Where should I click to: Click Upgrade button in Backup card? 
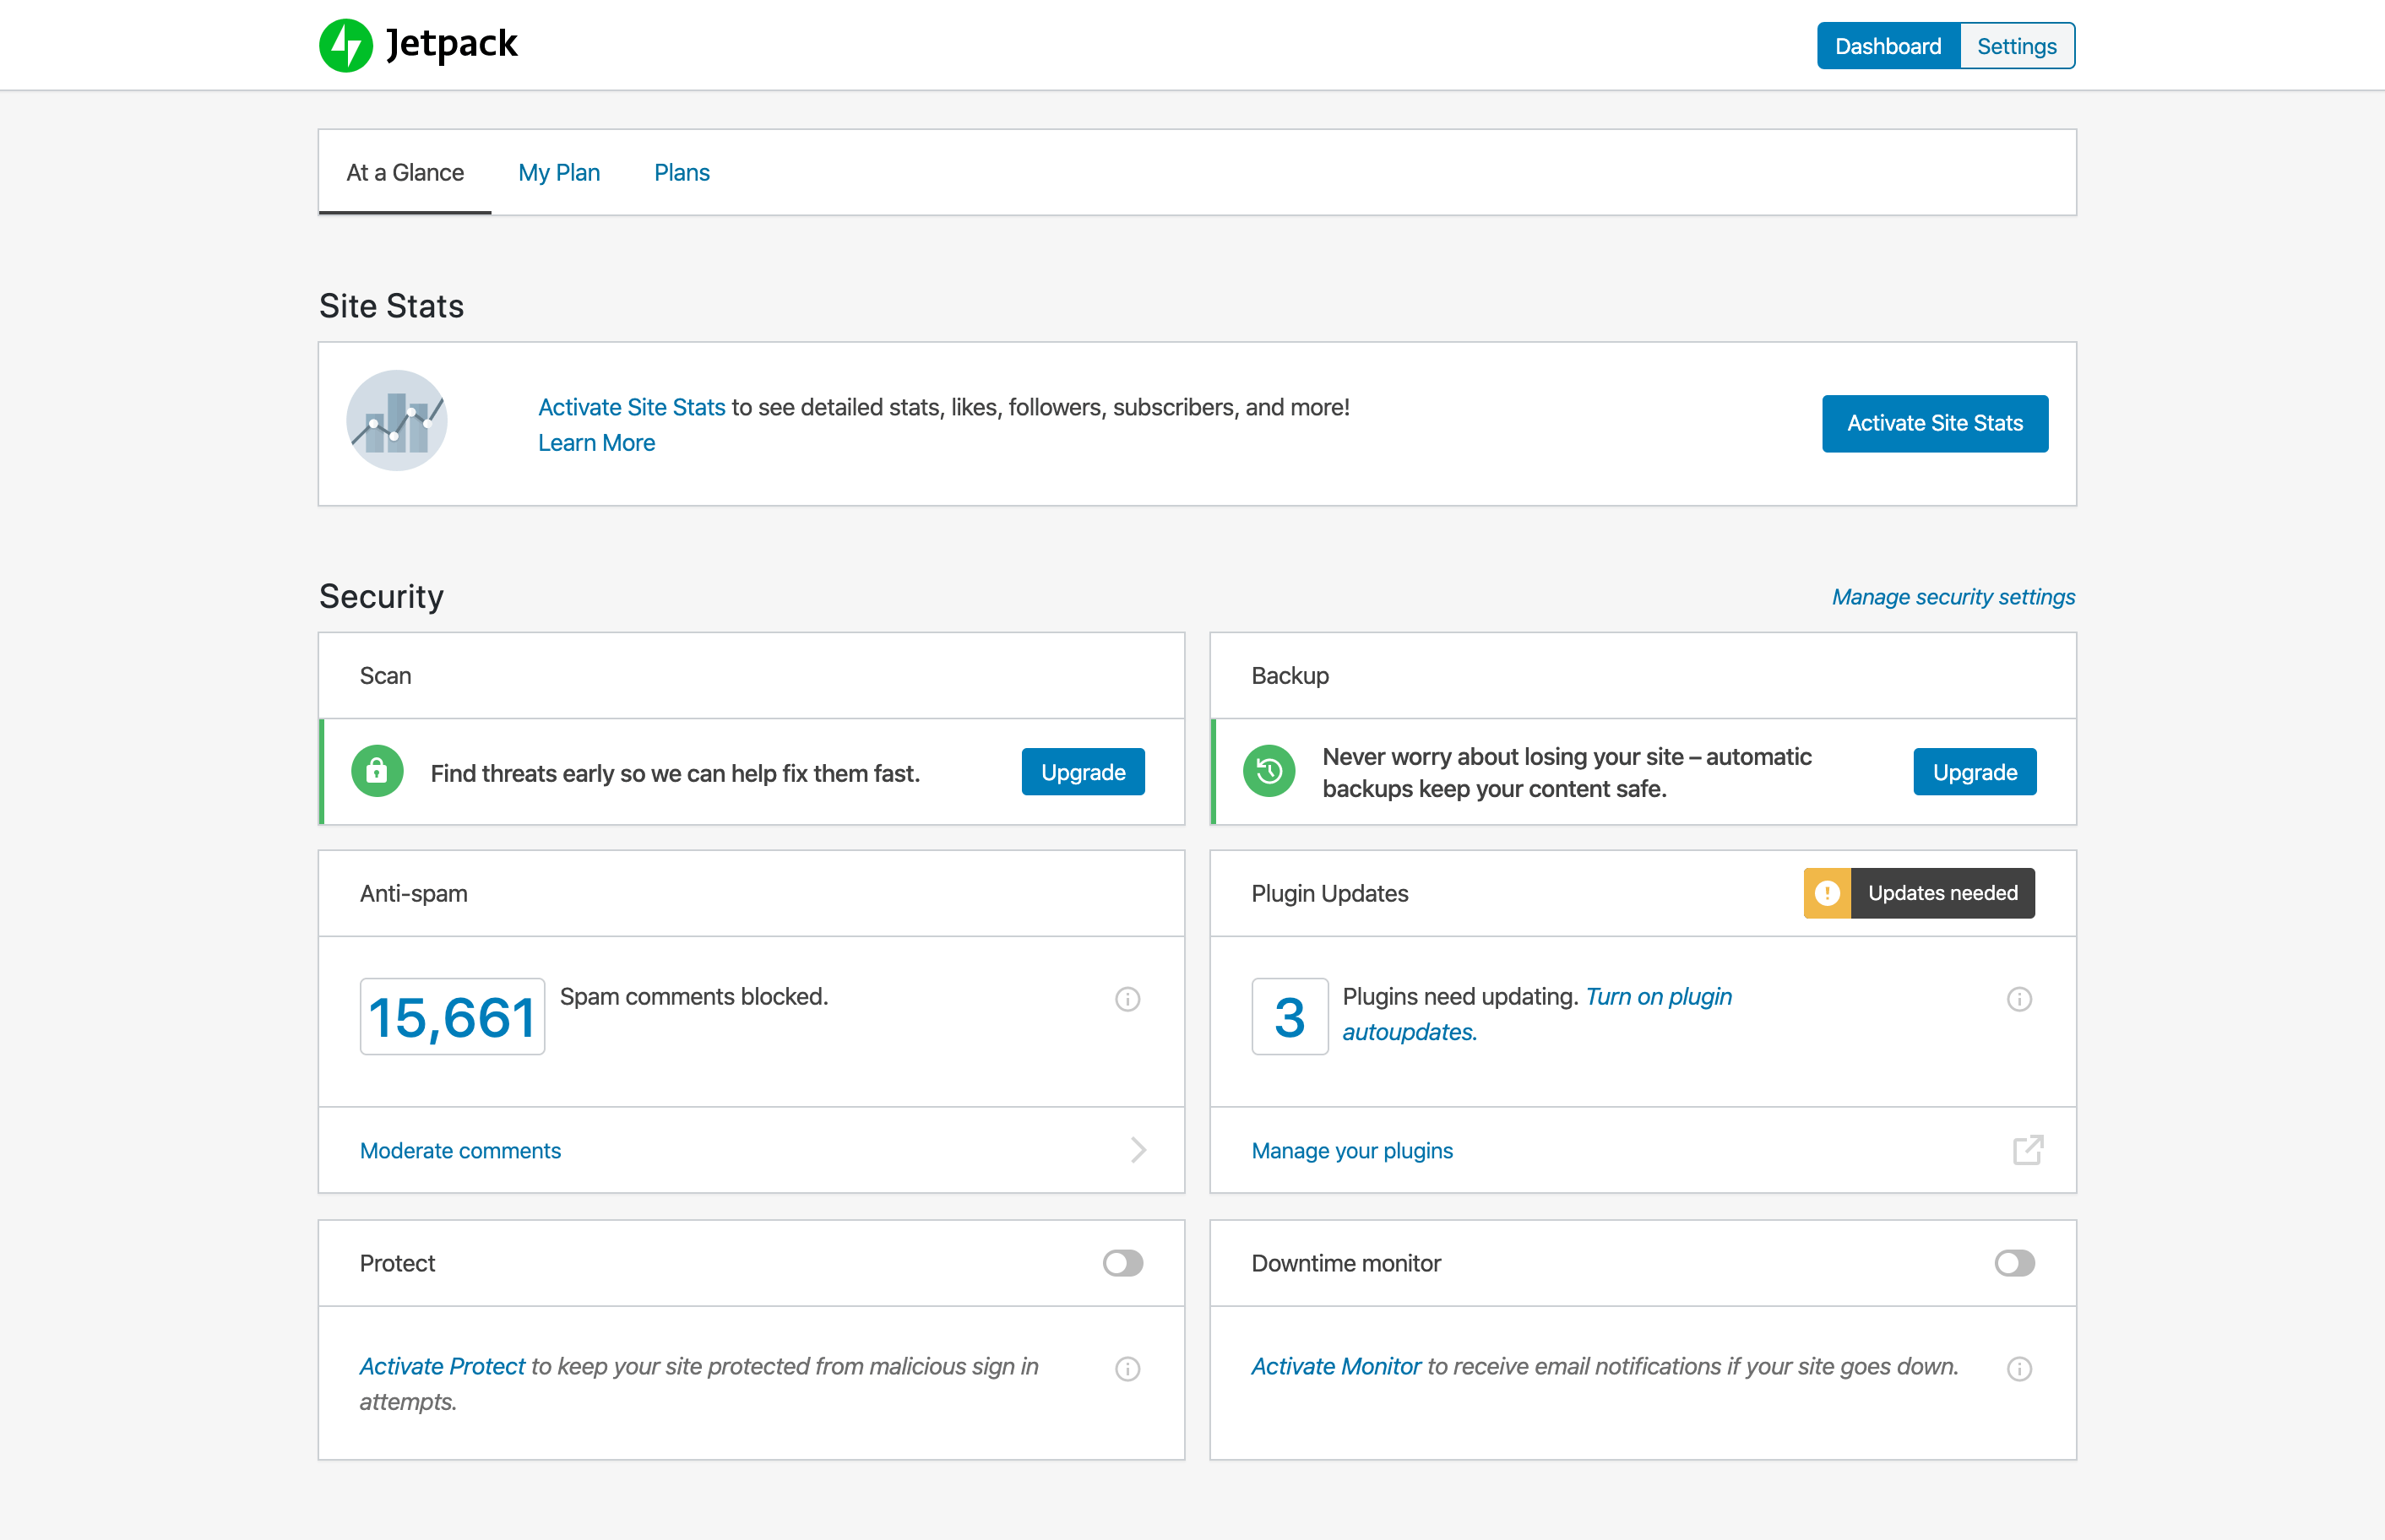click(1974, 772)
